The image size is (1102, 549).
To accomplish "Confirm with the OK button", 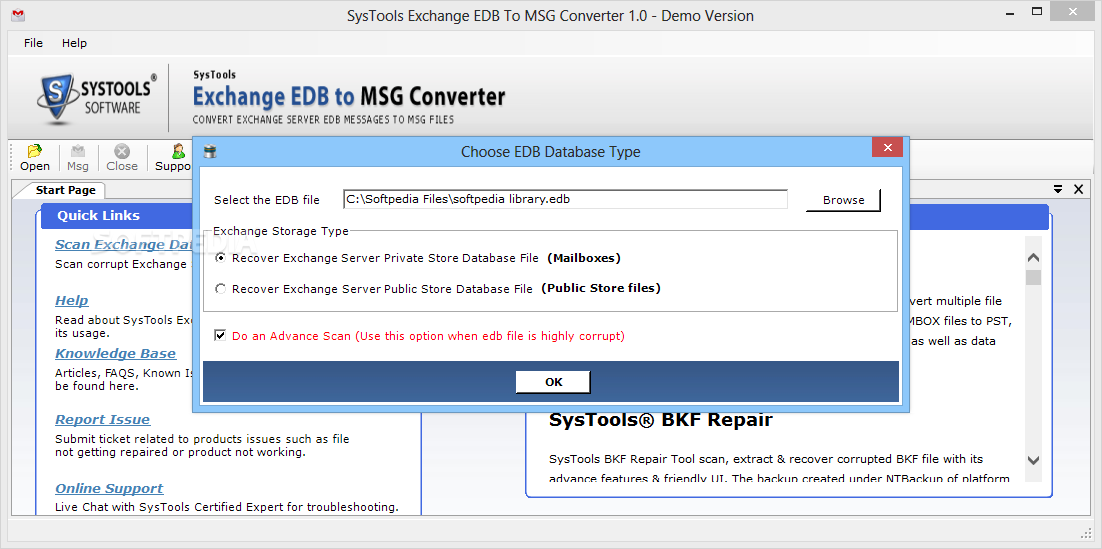I will coord(553,382).
